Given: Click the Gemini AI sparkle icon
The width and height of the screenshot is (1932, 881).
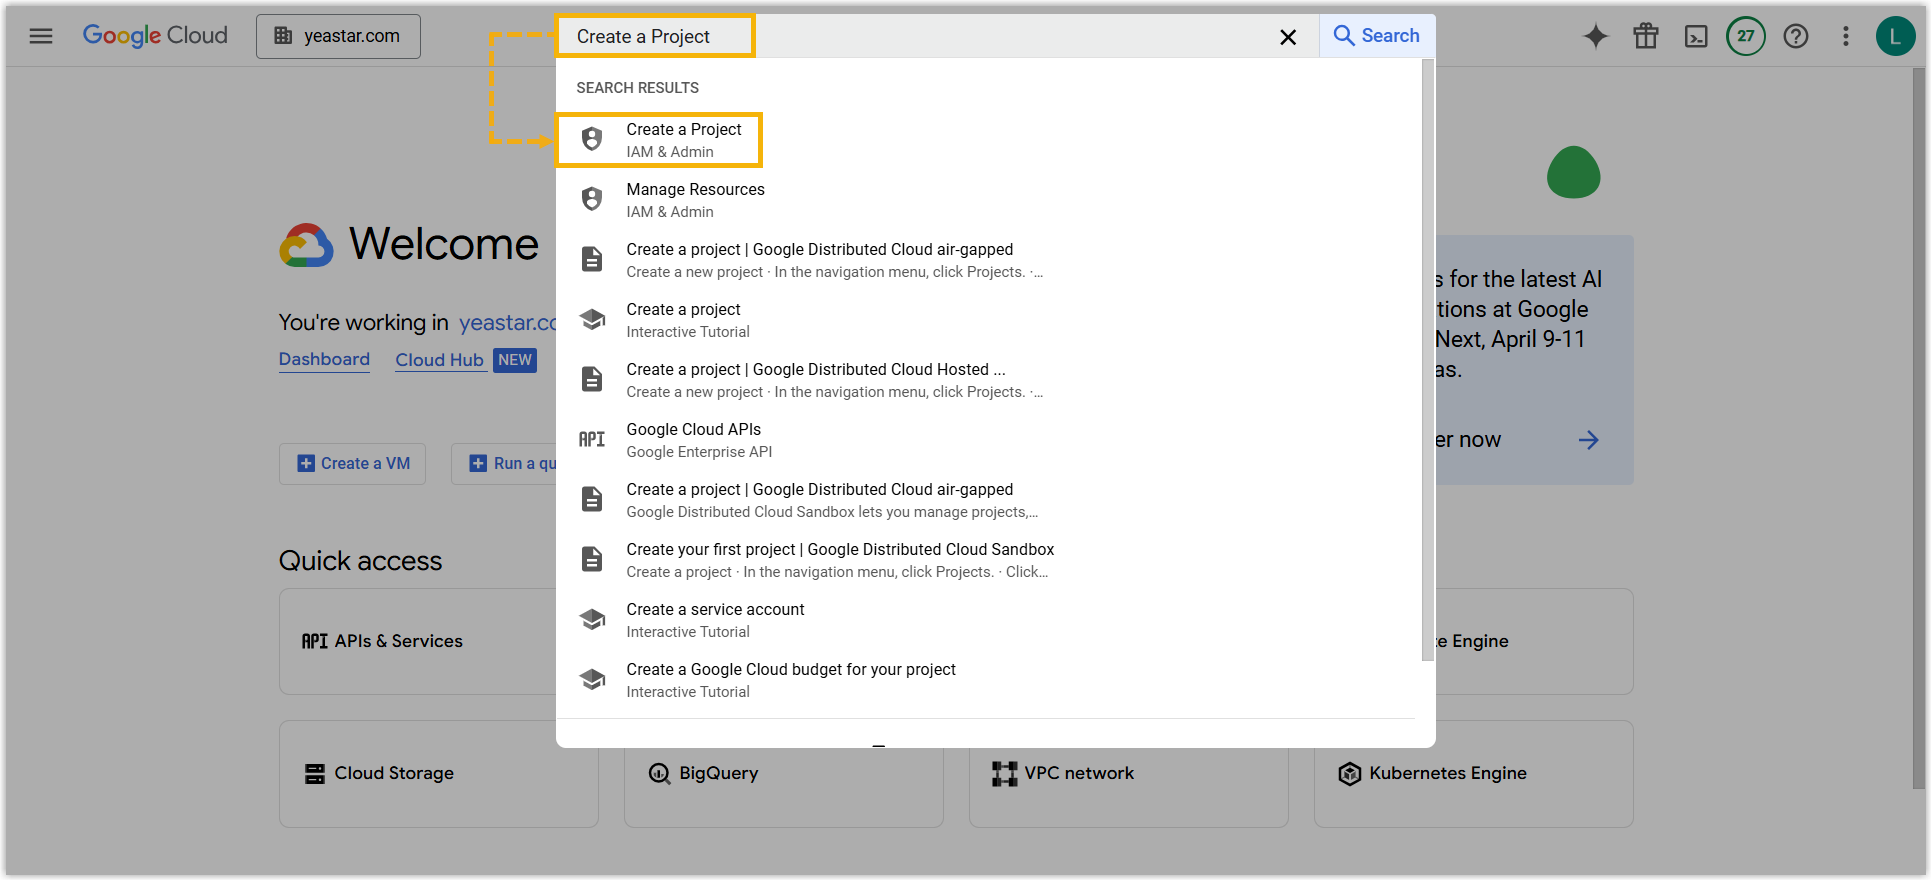Looking at the screenshot, I should 1596,37.
